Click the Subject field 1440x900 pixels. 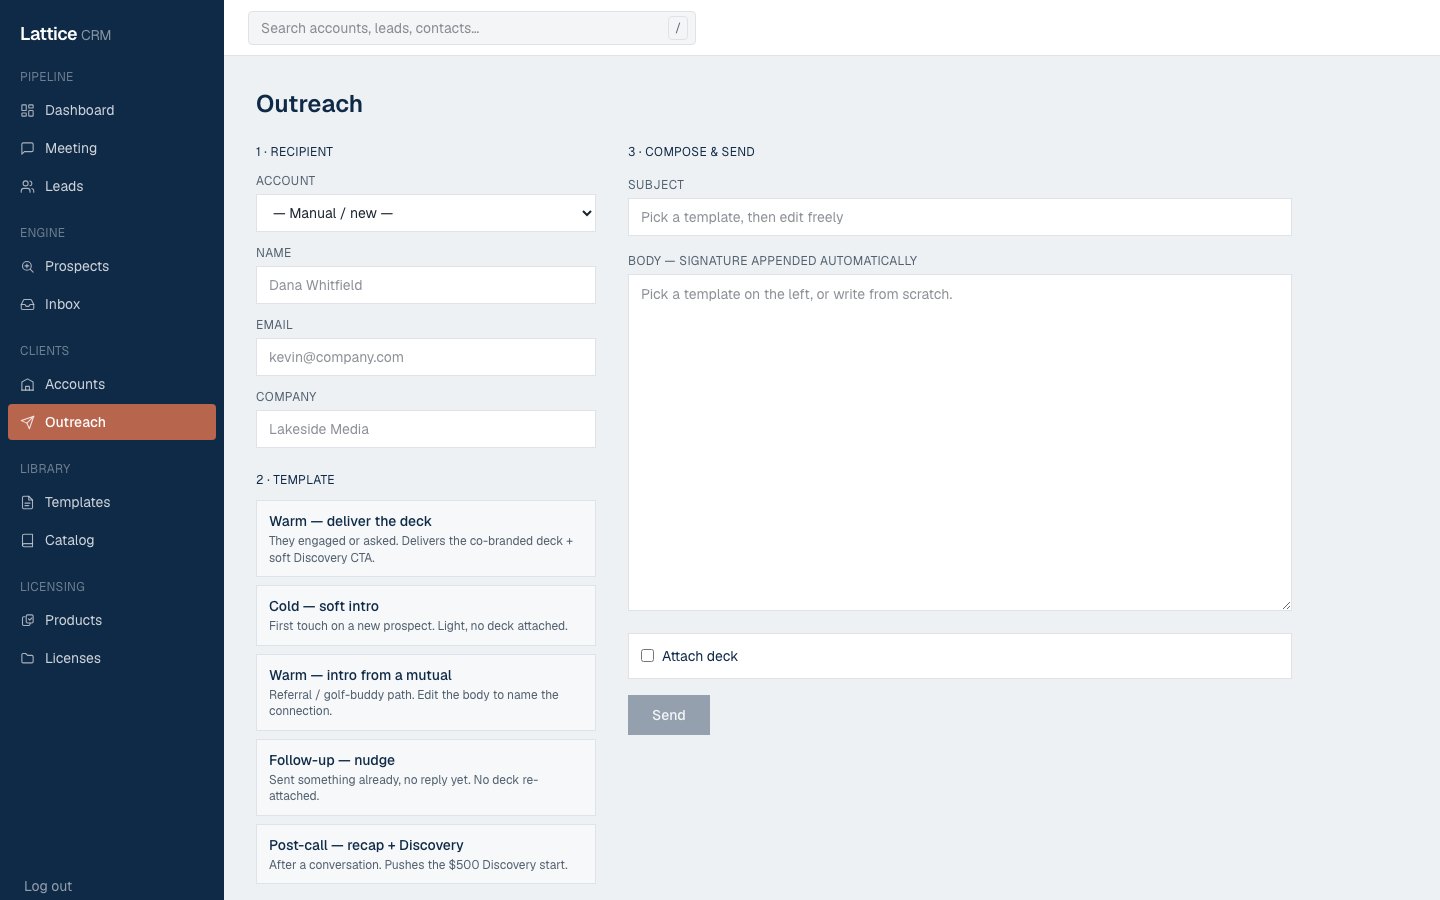[x=960, y=217]
